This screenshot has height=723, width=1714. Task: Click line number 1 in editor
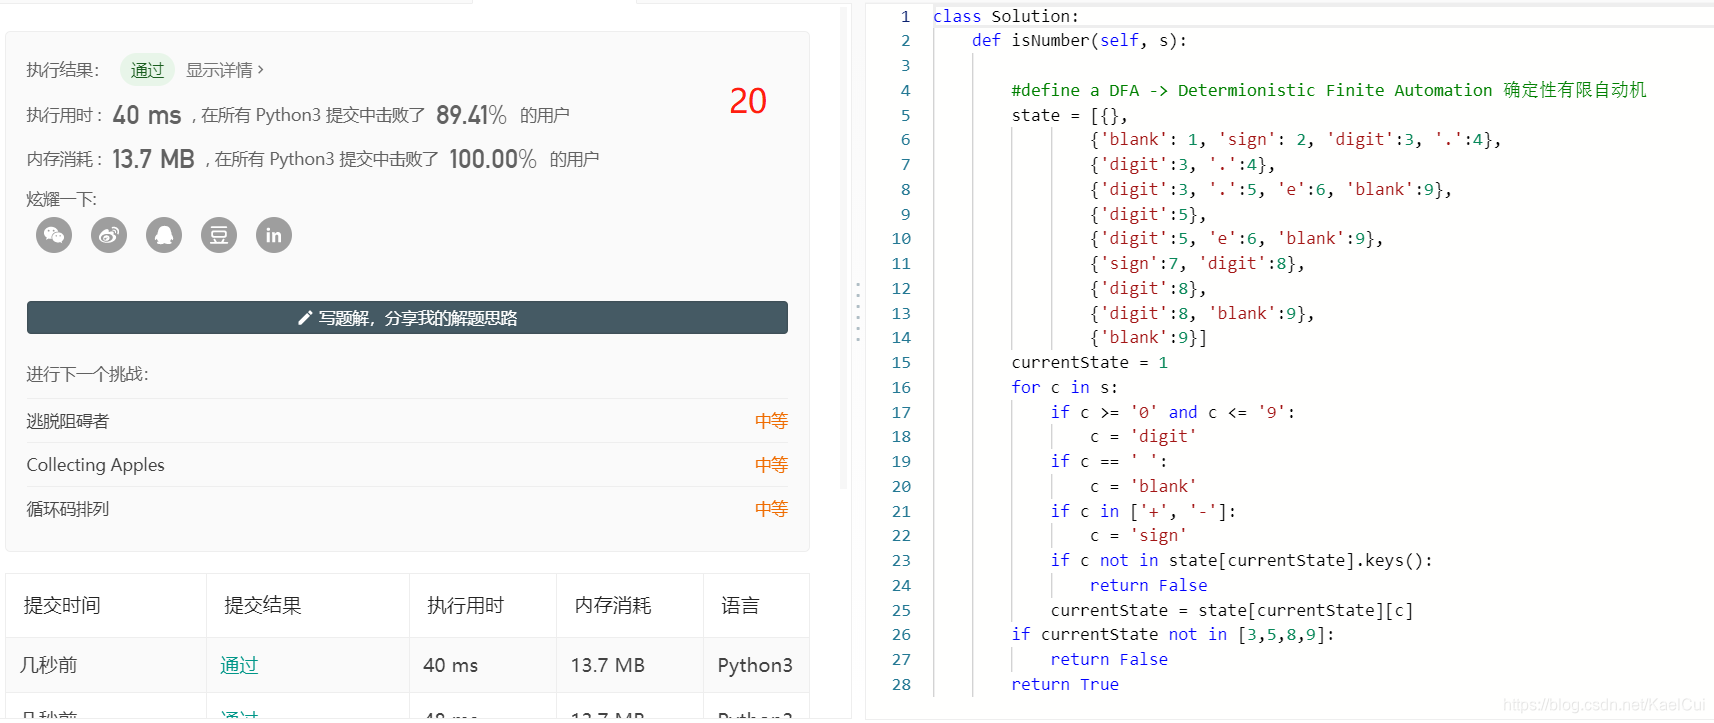click(x=905, y=16)
